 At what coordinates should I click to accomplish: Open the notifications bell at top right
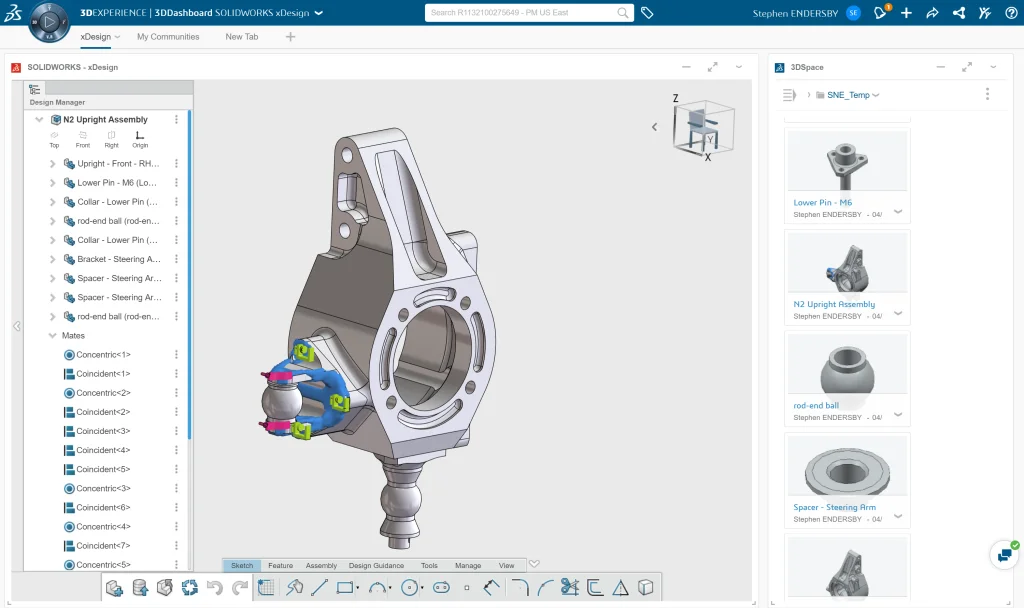[x=878, y=13]
